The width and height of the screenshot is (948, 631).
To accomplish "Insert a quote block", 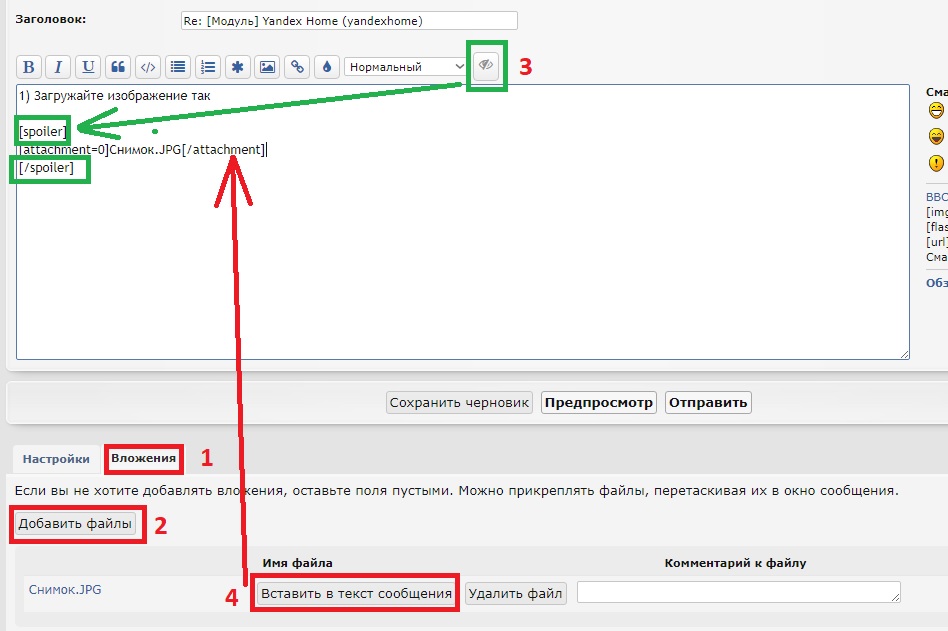I will (x=118, y=67).
